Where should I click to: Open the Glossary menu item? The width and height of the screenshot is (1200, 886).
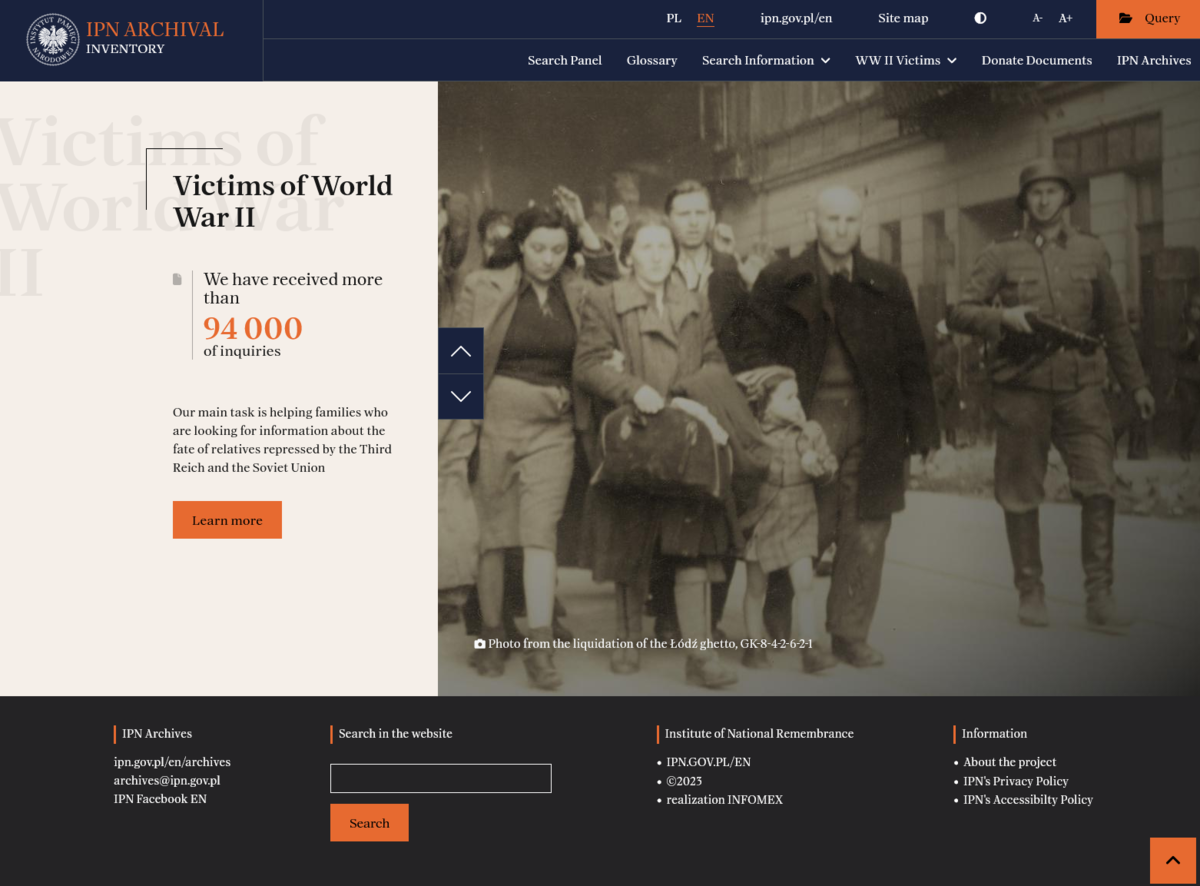click(652, 60)
